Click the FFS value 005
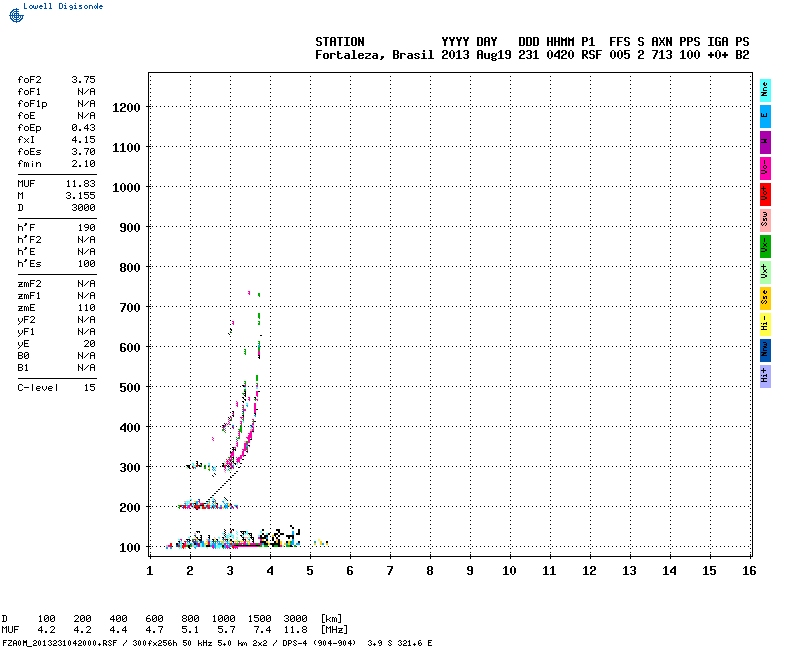800x650 pixels. coord(619,55)
